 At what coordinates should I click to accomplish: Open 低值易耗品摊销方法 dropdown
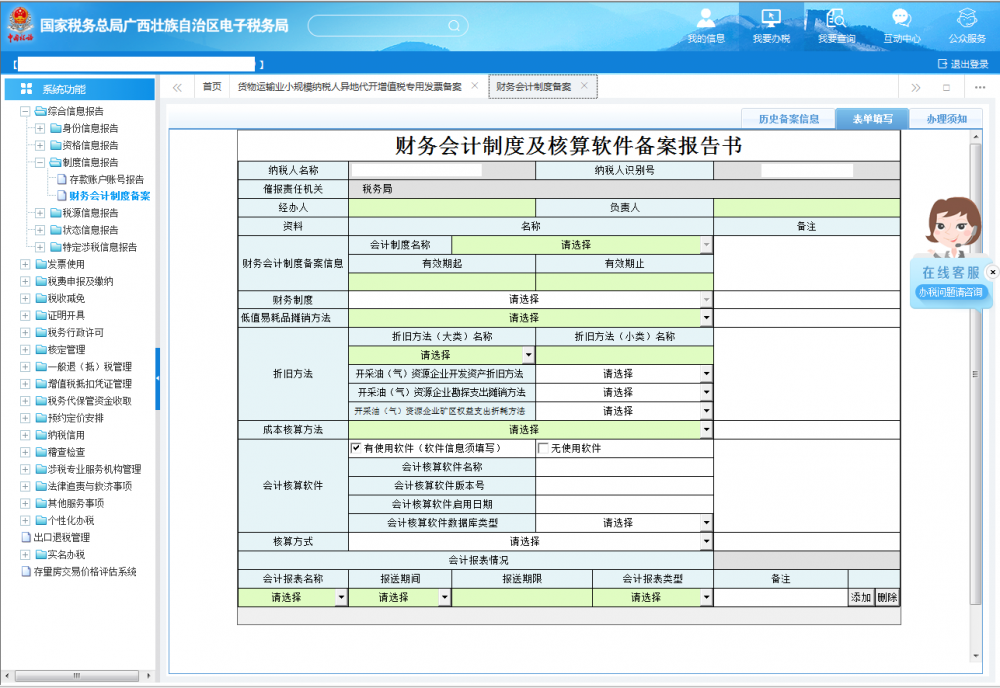pyautogui.click(x=706, y=317)
